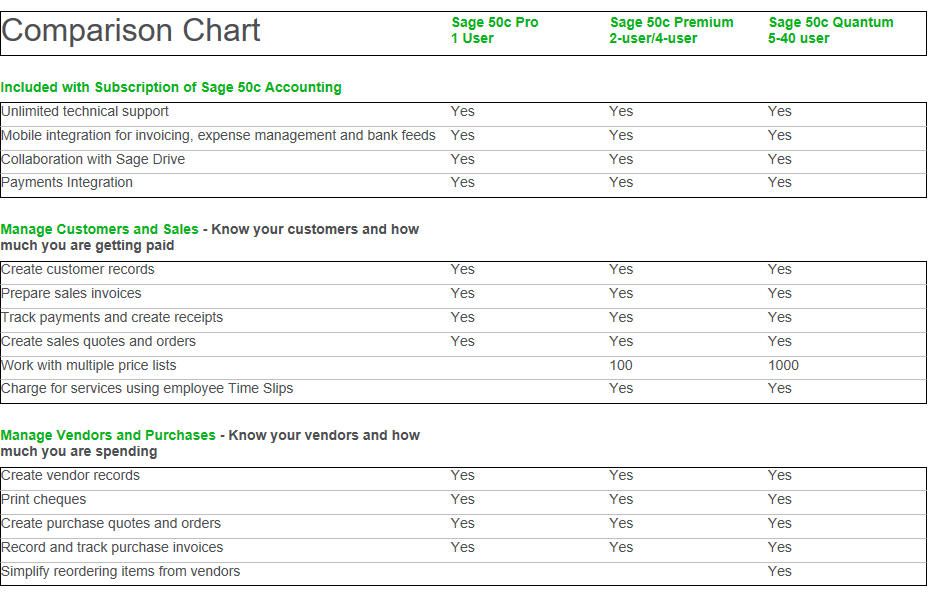Image resolution: width=936 pixels, height=592 pixels.
Task: Click 'Simplify reordering items from vendors' label
Action: tap(121, 571)
